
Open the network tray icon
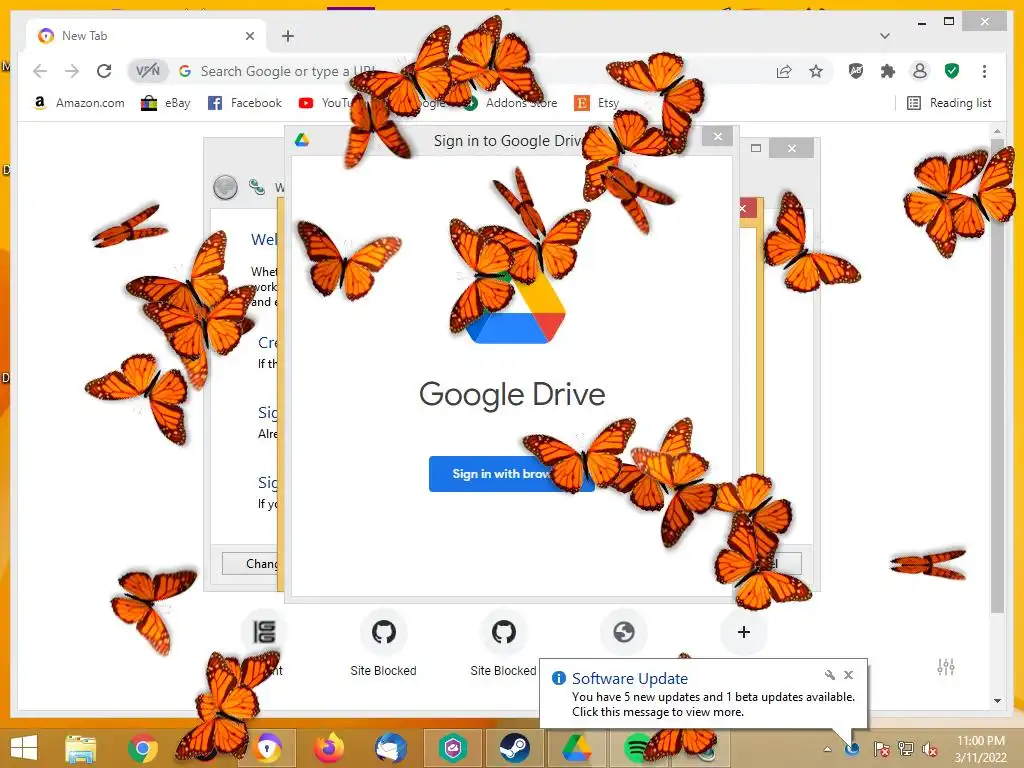906,749
